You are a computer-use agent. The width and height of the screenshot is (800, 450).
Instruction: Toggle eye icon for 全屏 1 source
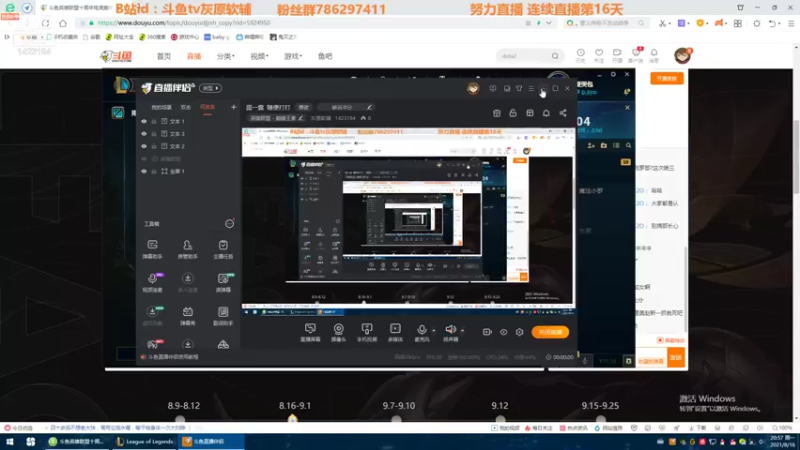tap(144, 171)
